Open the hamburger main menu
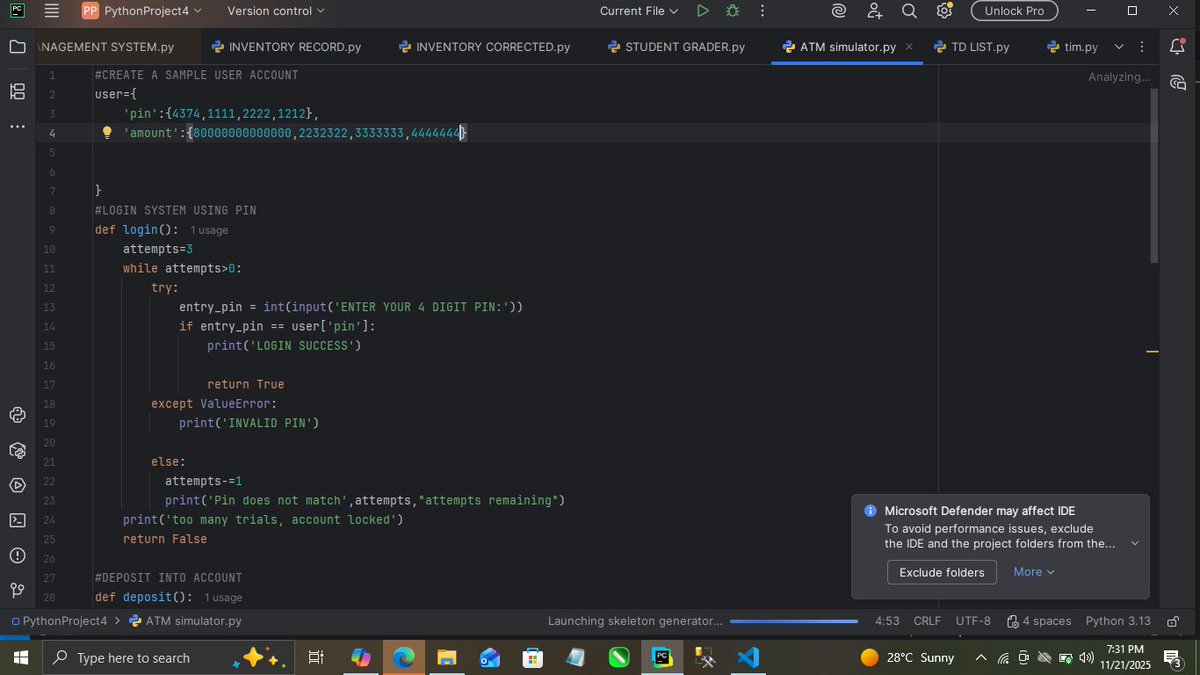 (50, 11)
